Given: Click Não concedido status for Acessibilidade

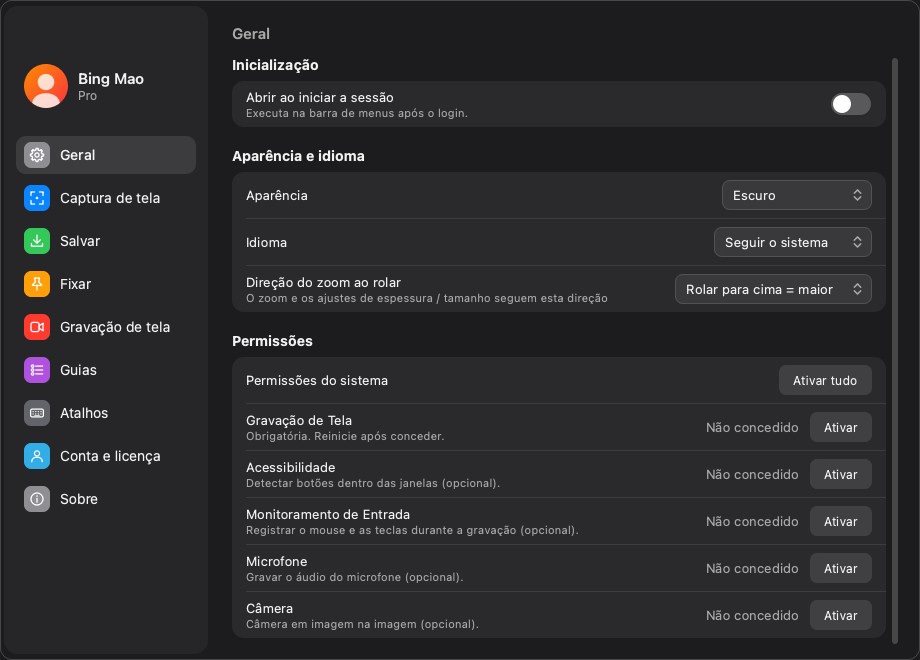Looking at the screenshot, I should (752, 475).
